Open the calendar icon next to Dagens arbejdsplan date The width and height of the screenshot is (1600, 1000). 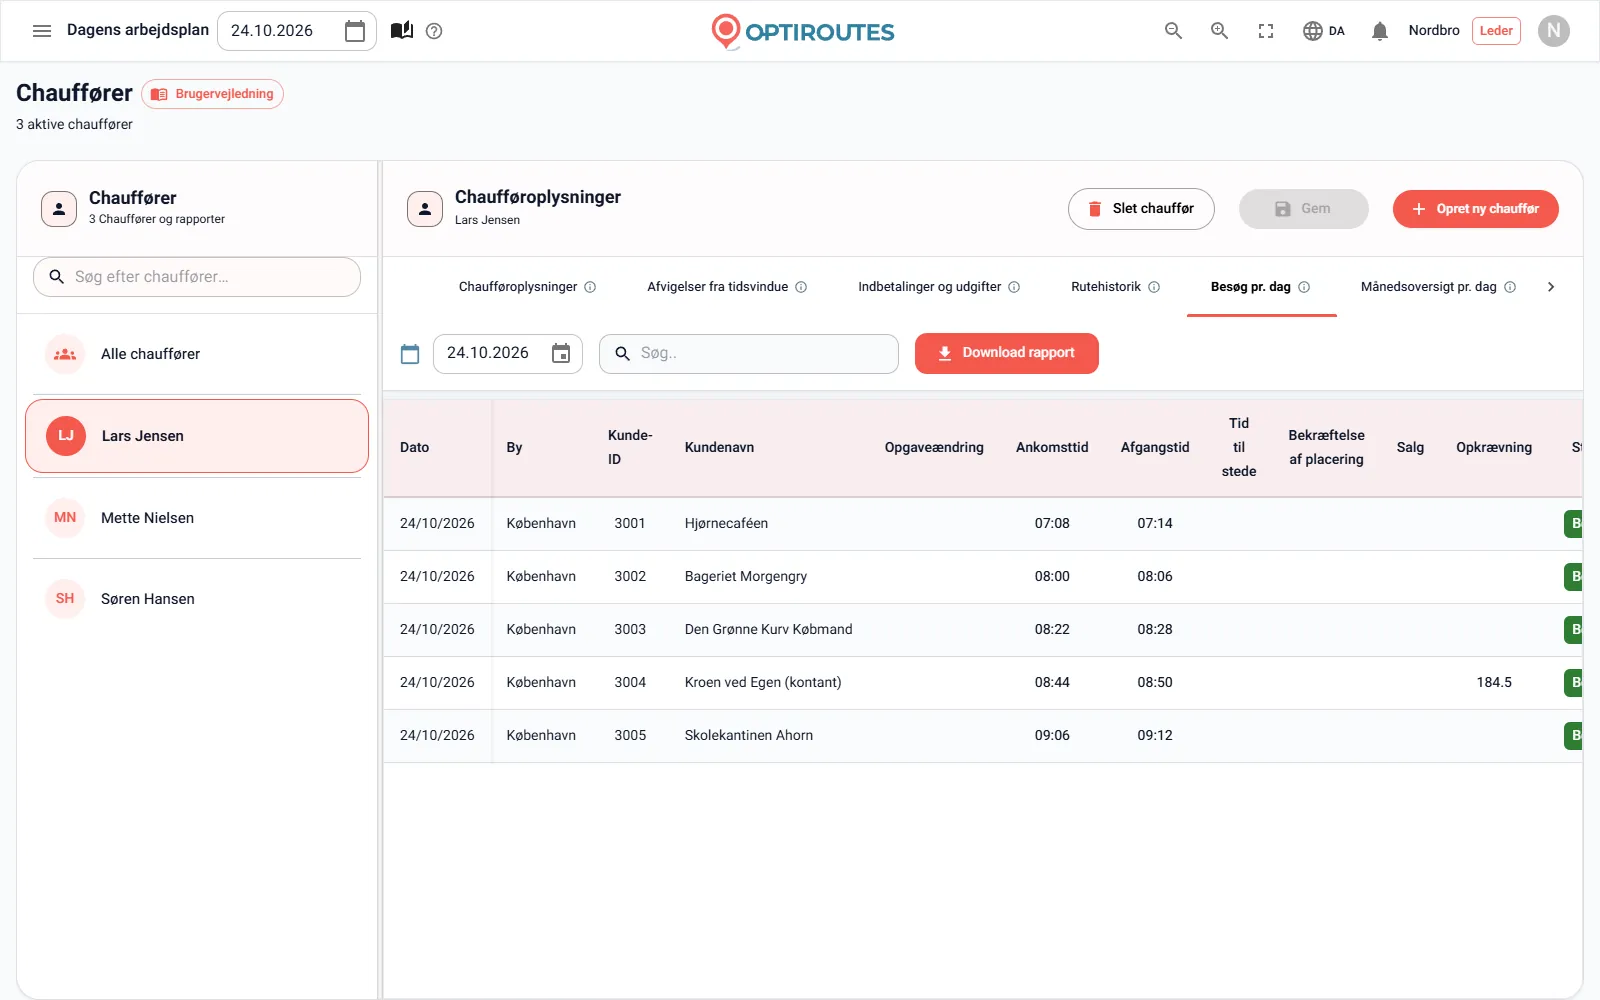coord(355,31)
